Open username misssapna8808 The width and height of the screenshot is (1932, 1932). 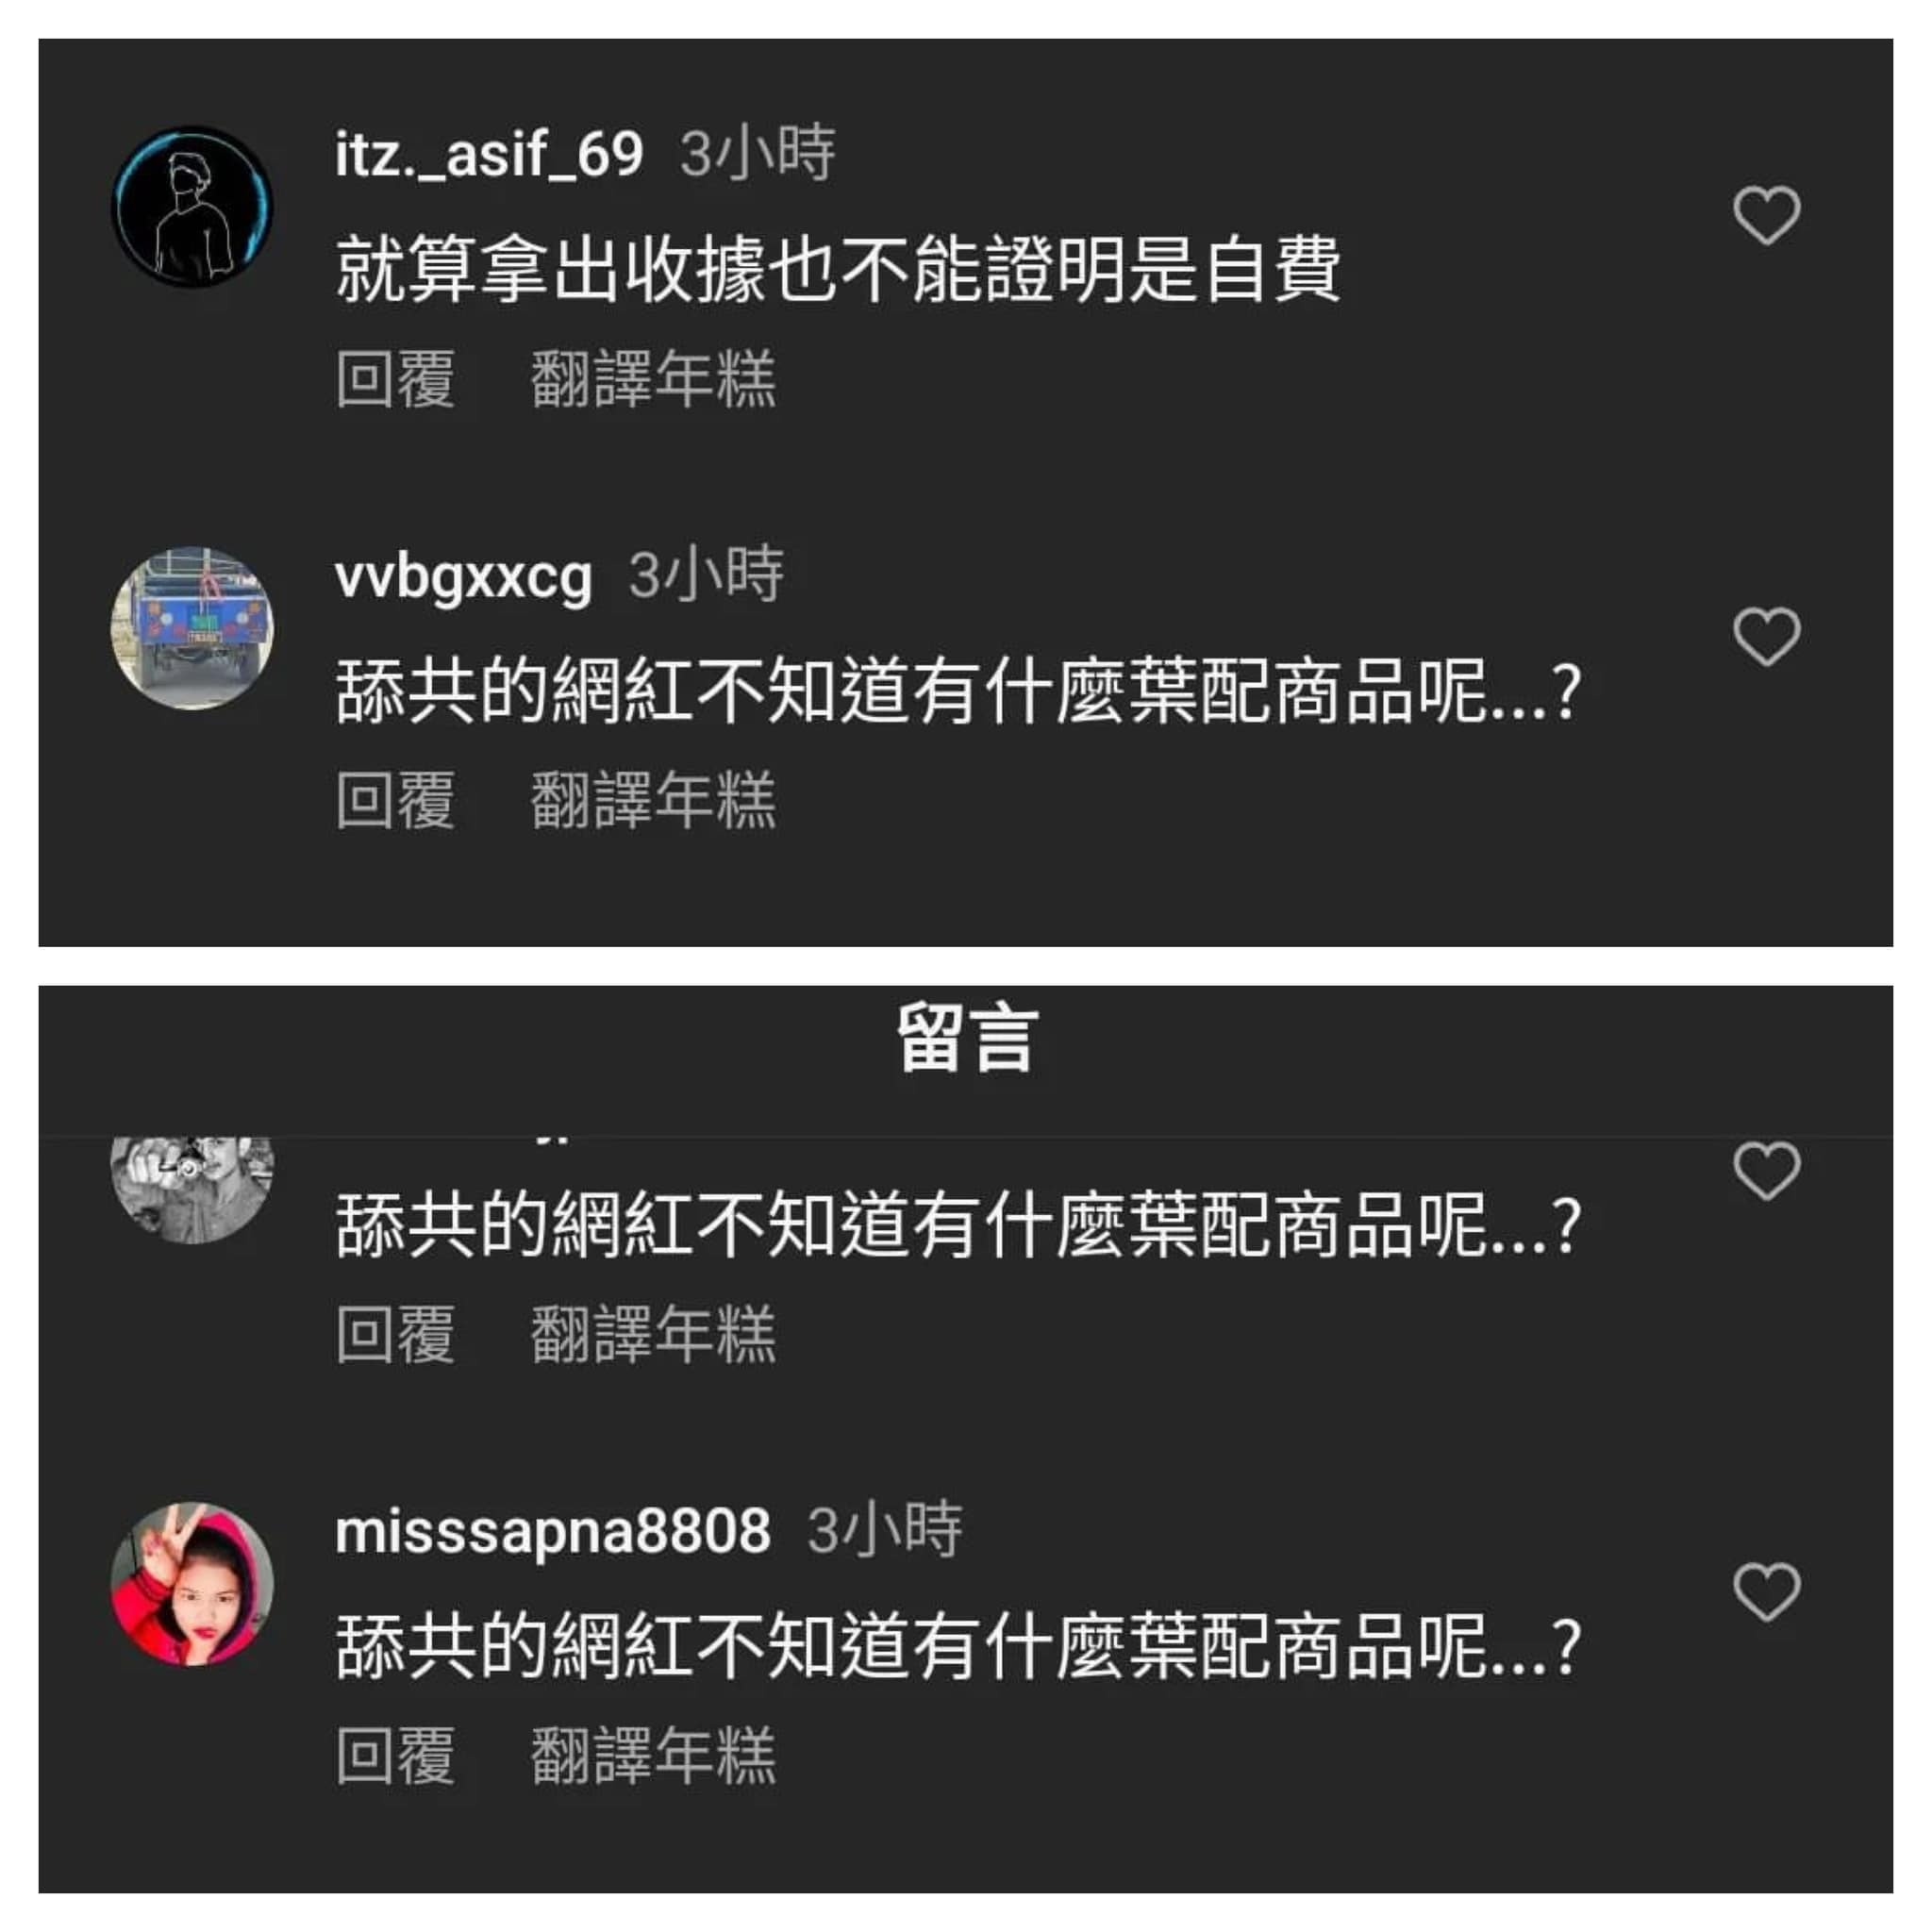(553, 1531)
